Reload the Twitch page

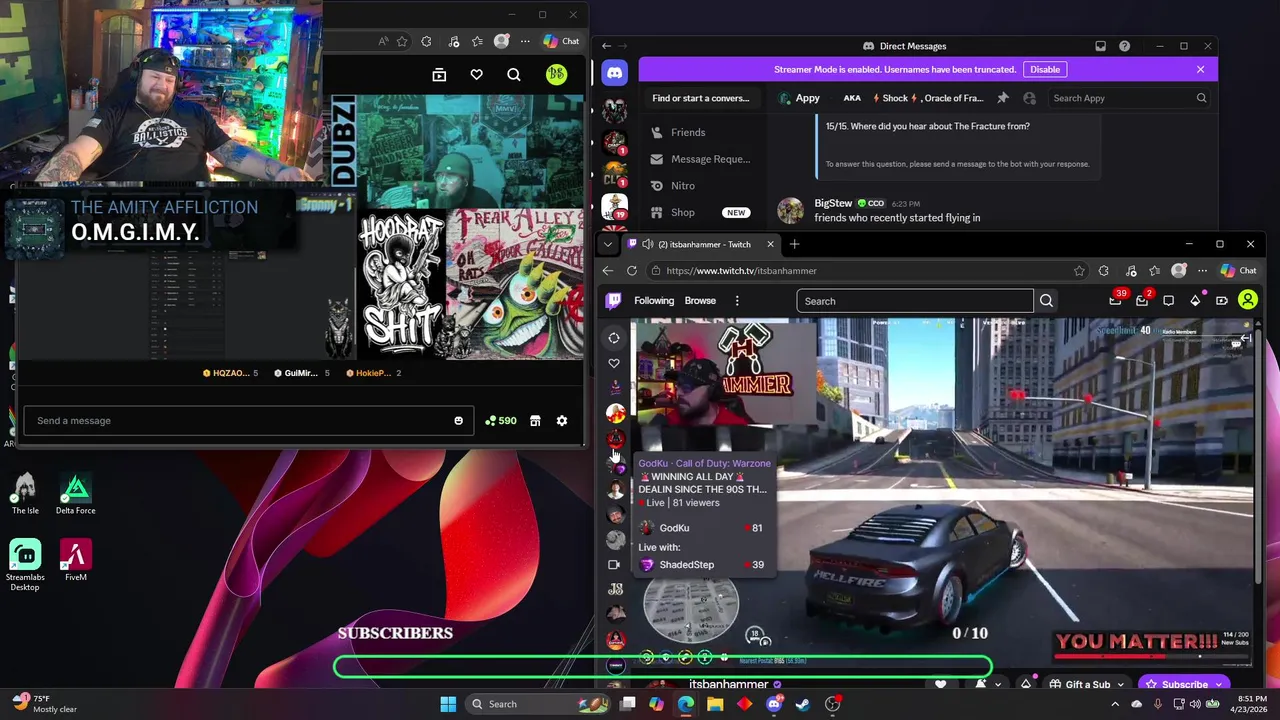click(632, 271)
